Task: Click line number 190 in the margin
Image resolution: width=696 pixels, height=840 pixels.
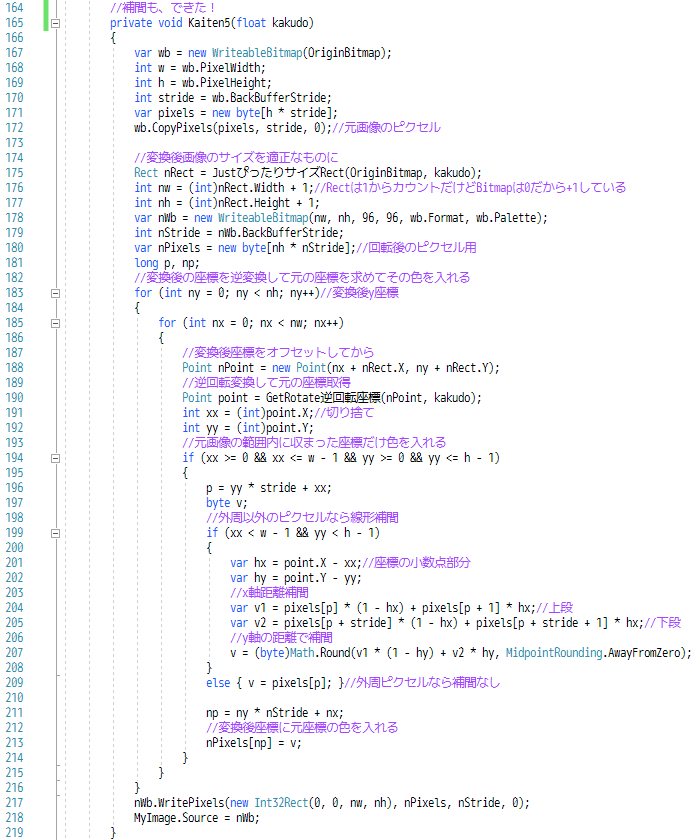Action: tap(14, 398)
